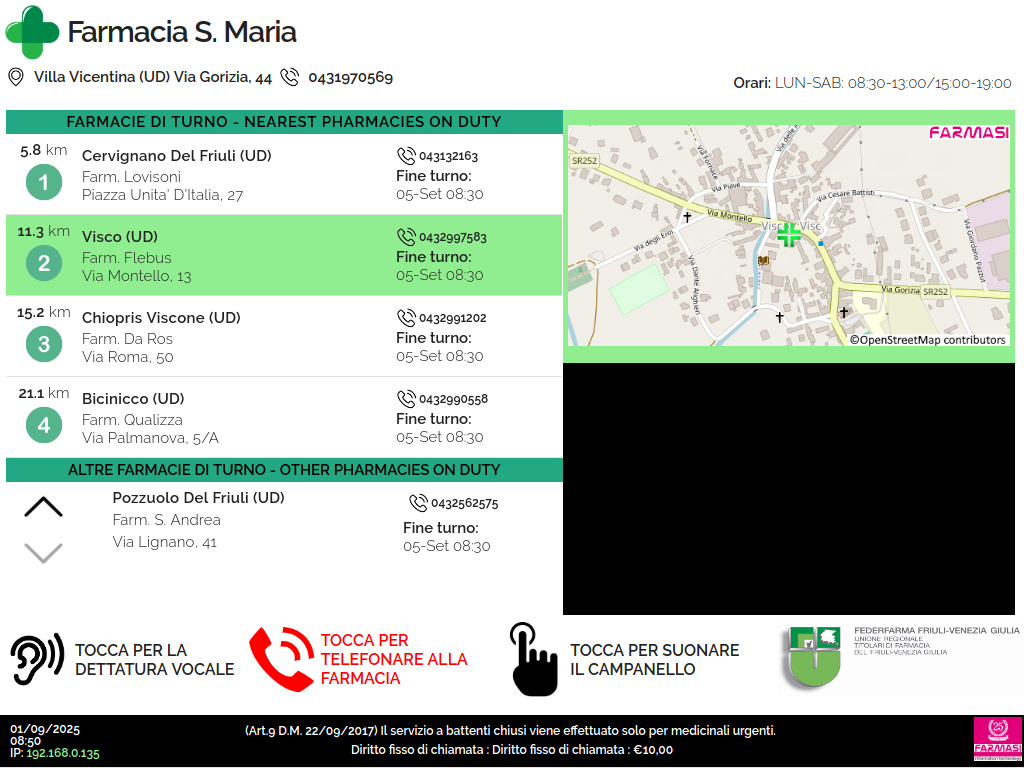Click the green cross pharmacy logo
The image size is (1024, 768).
33,32
